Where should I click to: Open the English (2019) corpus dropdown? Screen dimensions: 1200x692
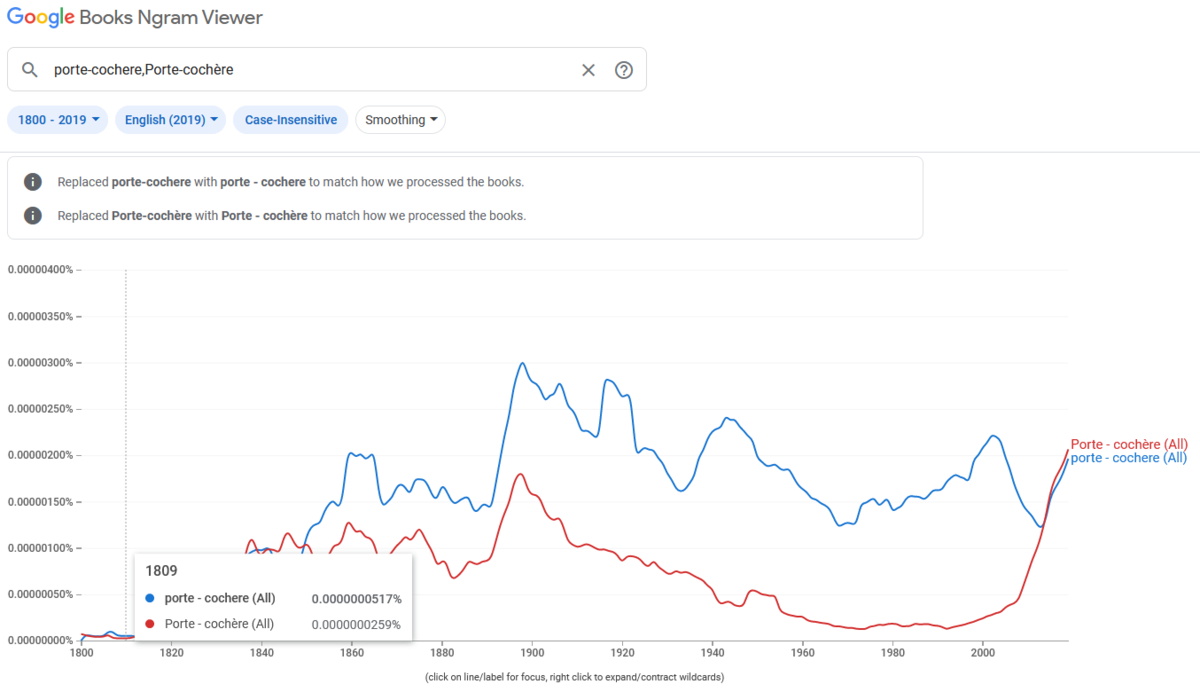[x=171, y=120]
